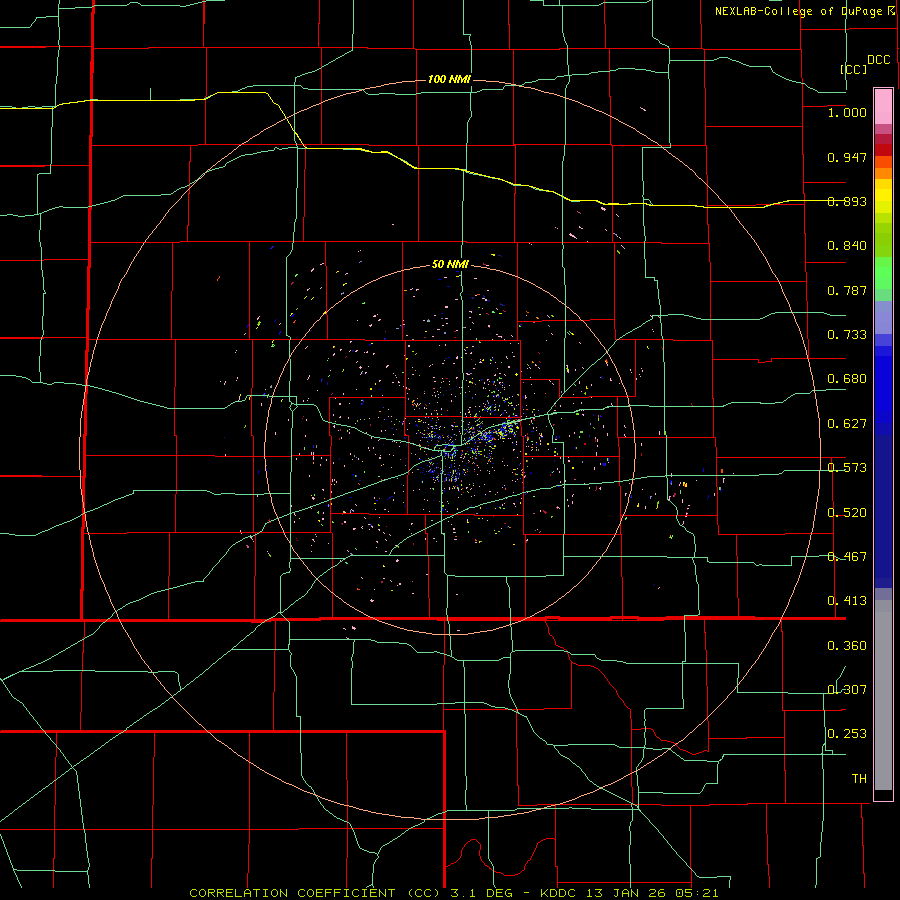Click the 0.253 color scale value
The height and width of the screenshot is (900, 900).
(x=847, y=734)
